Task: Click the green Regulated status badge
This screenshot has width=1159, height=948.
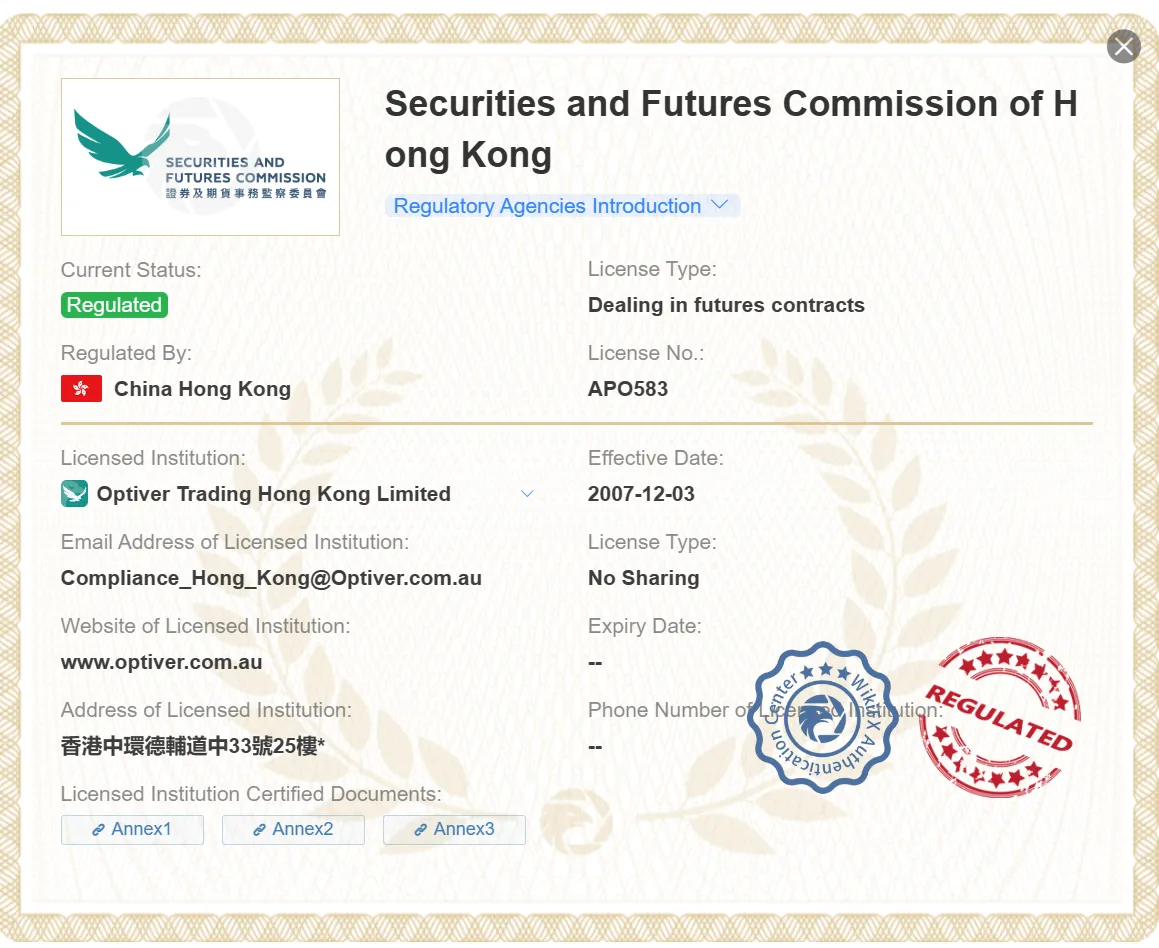Action: coord(115,305)
